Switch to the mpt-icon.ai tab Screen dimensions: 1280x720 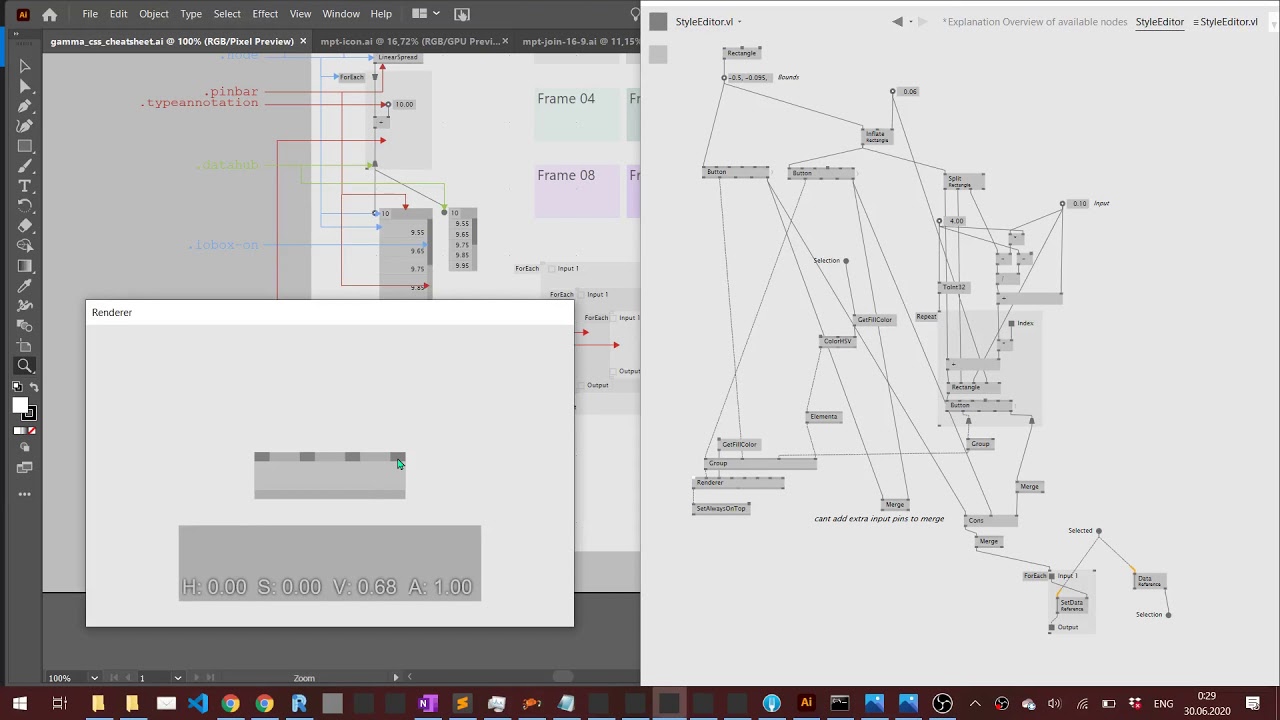pos(410,42)
